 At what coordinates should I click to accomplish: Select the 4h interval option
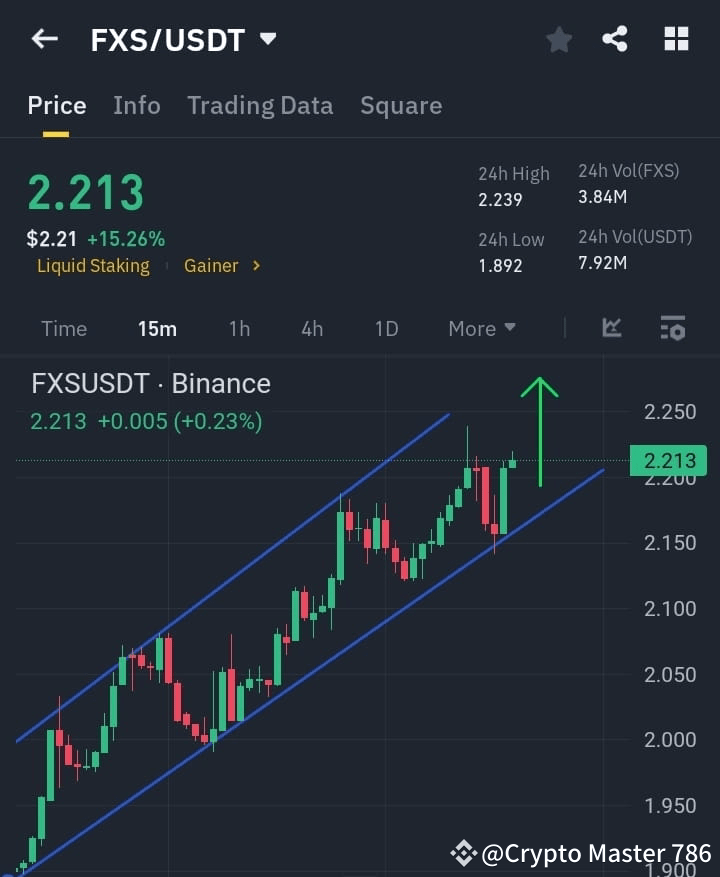311,328
